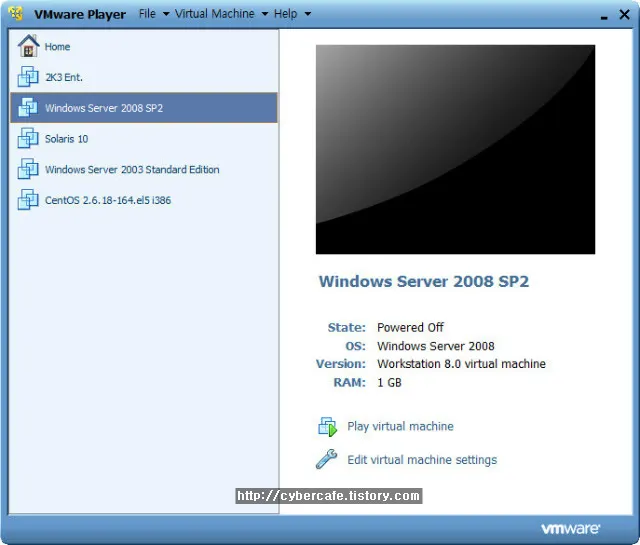
Task: Open the Help menu
Action: click(285, 13)
